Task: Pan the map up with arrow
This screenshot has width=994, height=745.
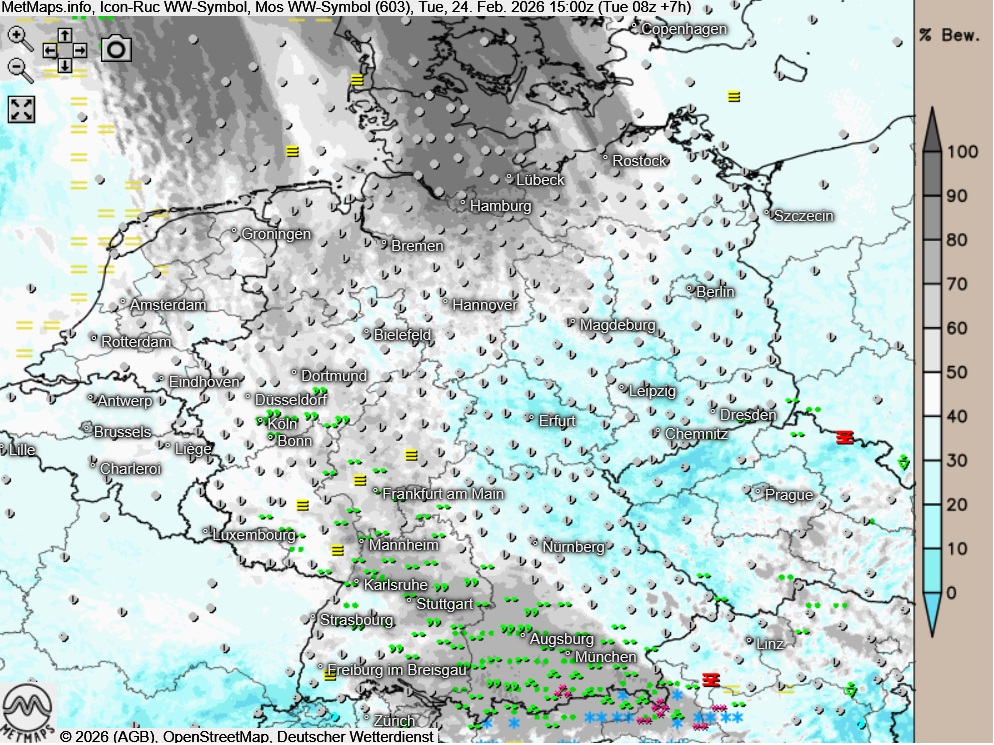Action: 65,34
